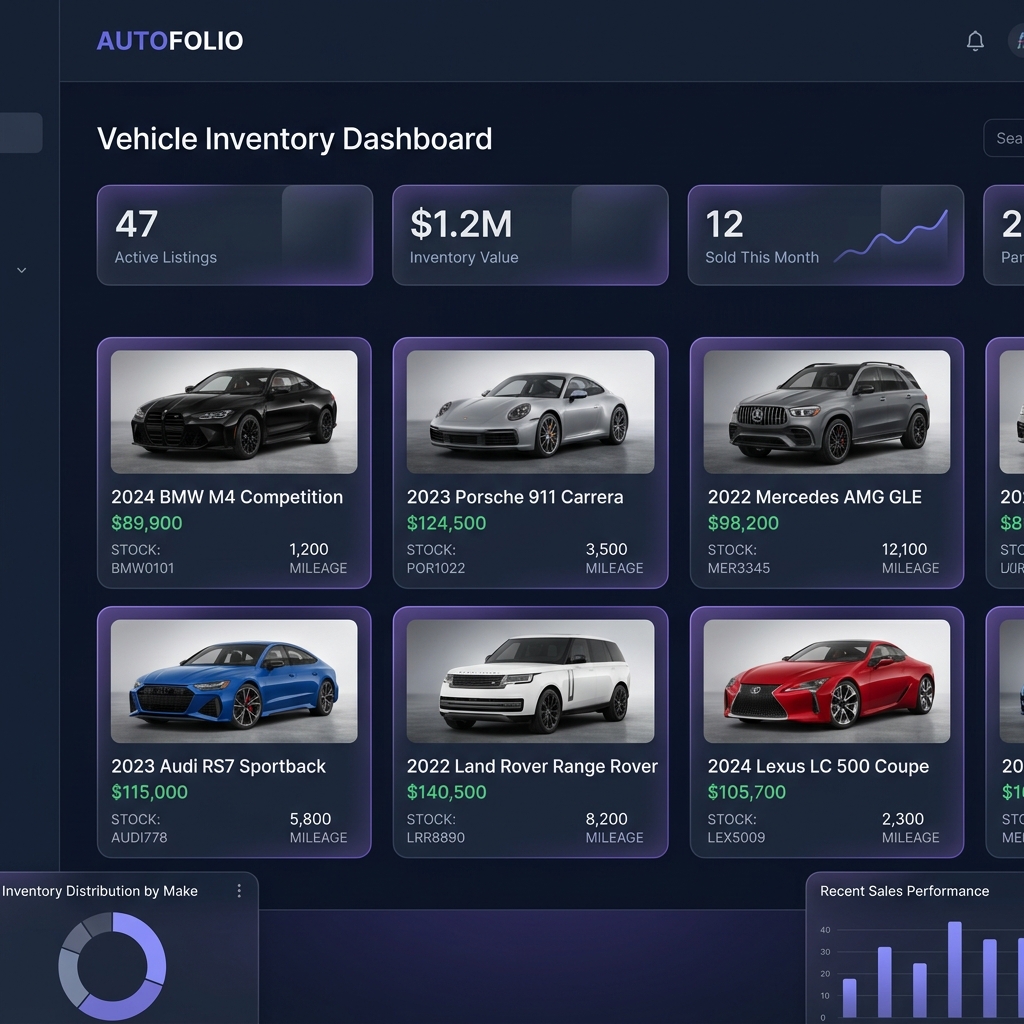
Task: Click the Recent Sales Performance title
Action: (x=904, y=891)
